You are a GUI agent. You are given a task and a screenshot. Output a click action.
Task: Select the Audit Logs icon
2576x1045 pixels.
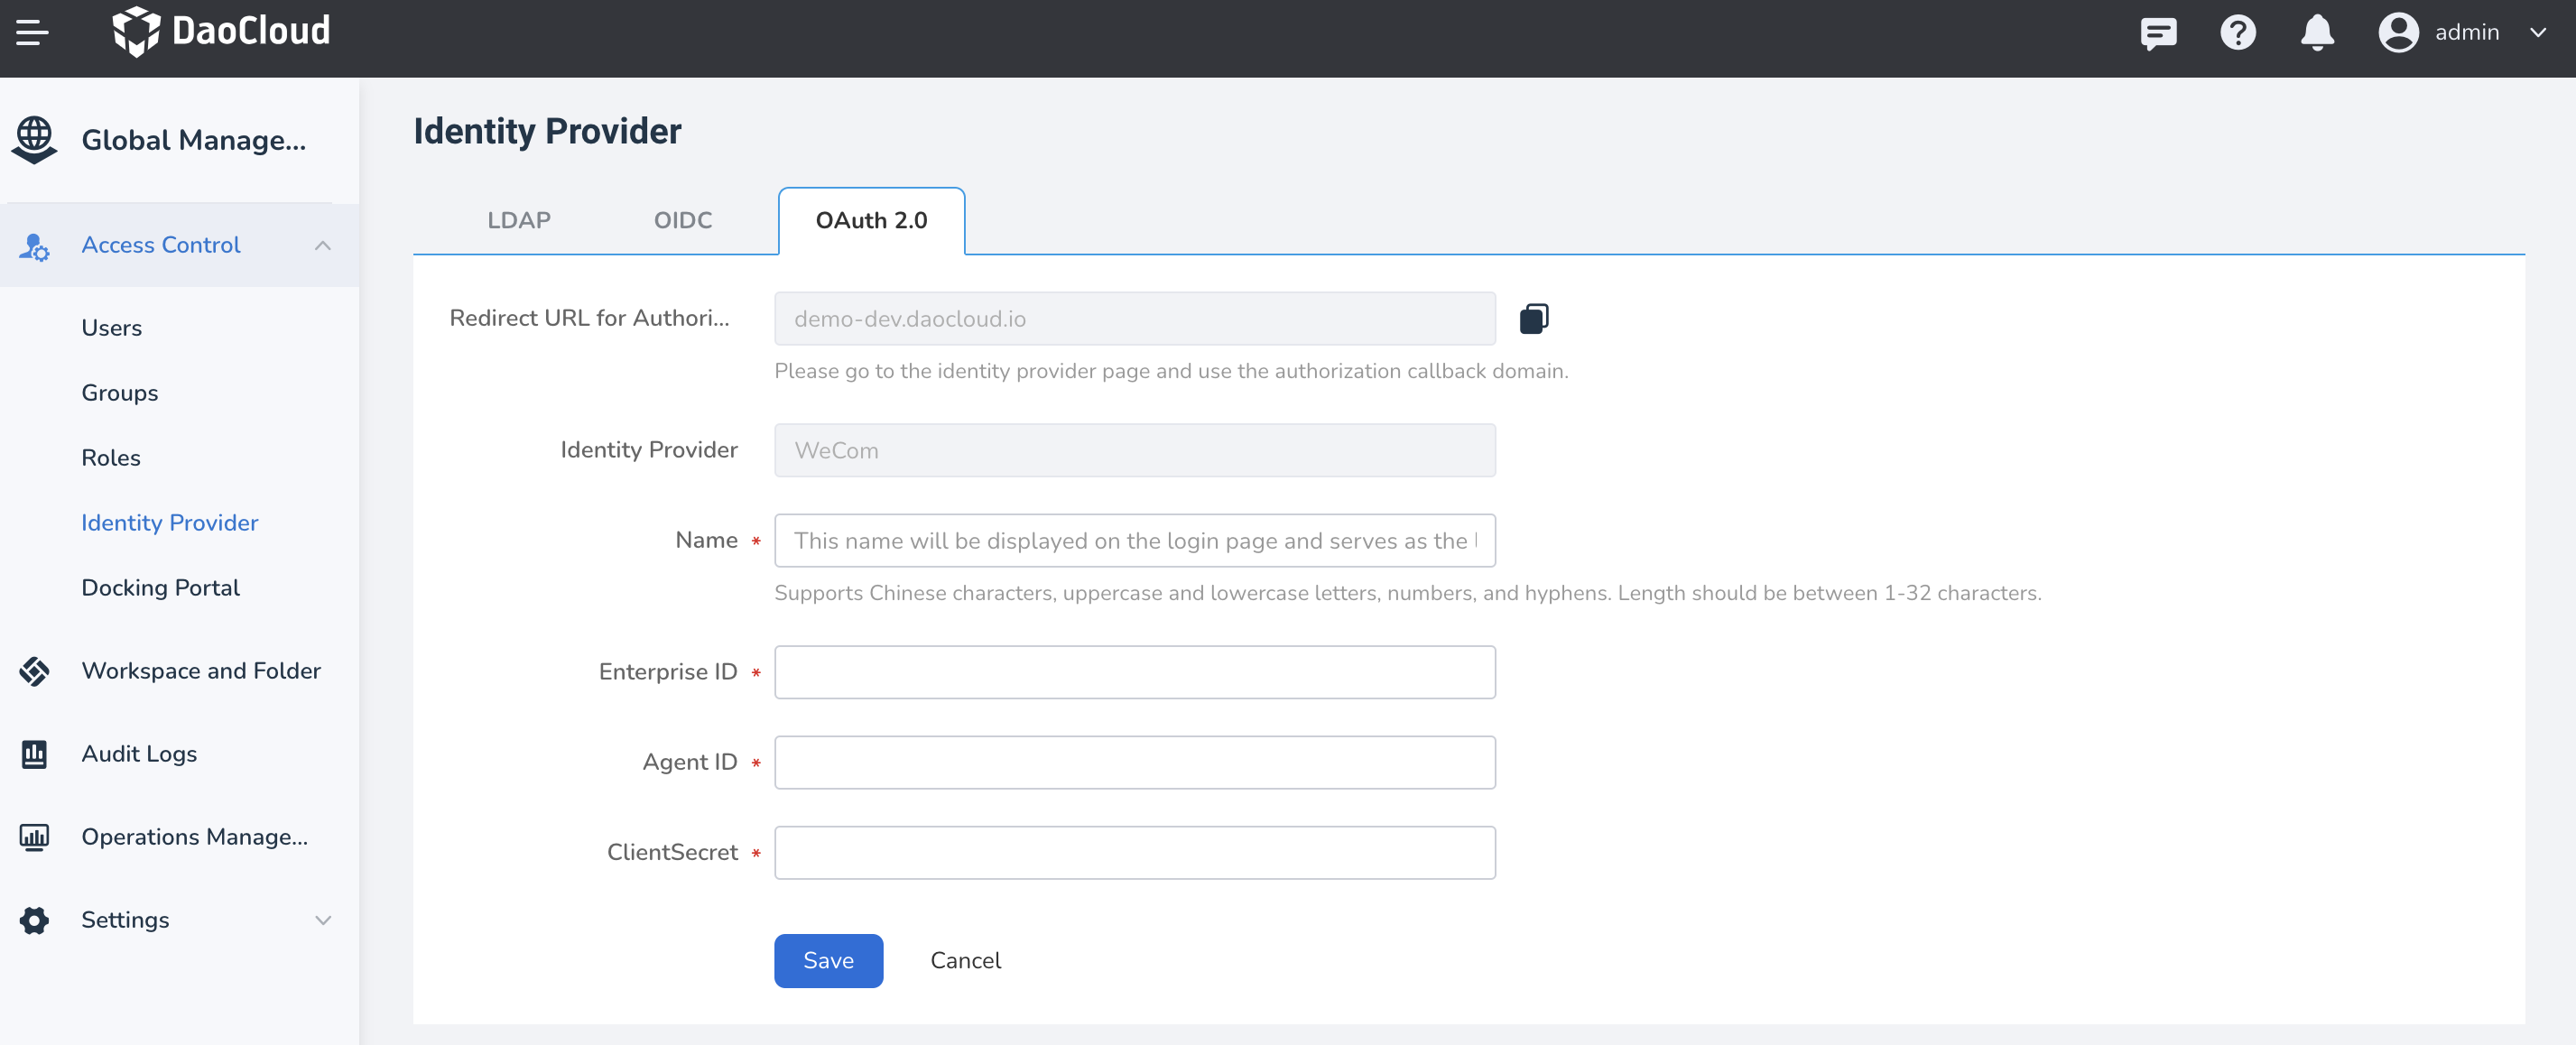35,753
